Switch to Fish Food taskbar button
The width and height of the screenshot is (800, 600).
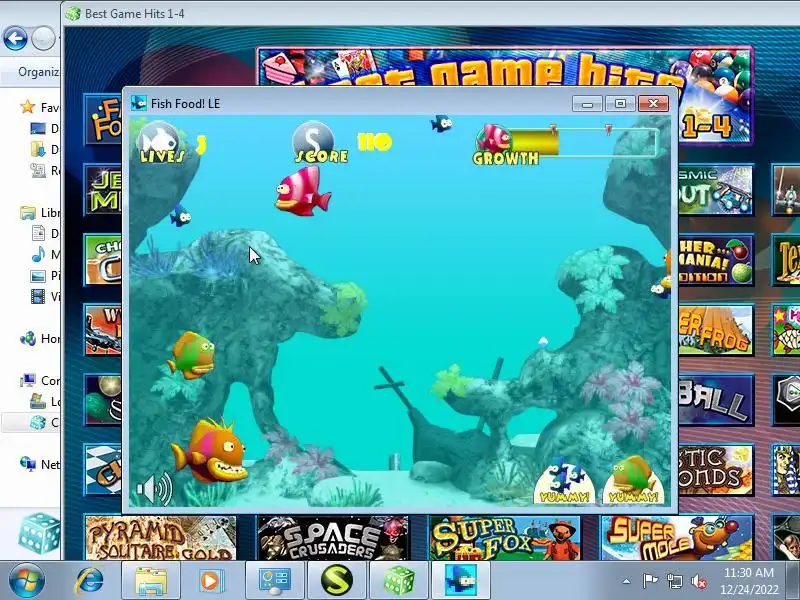[461, 581]
